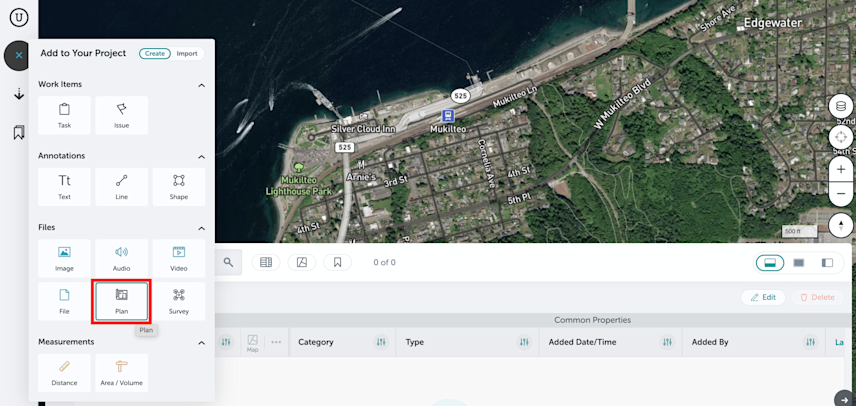856x406 pixels.
Task: Click the bookmark filter button
Action: click(x=337, y=262)
